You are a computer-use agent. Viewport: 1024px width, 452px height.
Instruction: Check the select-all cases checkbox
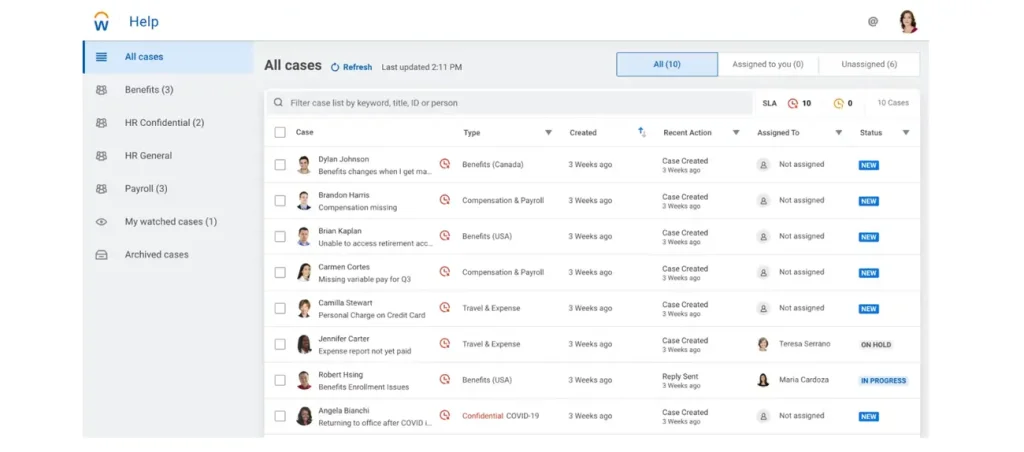[280, 132]
